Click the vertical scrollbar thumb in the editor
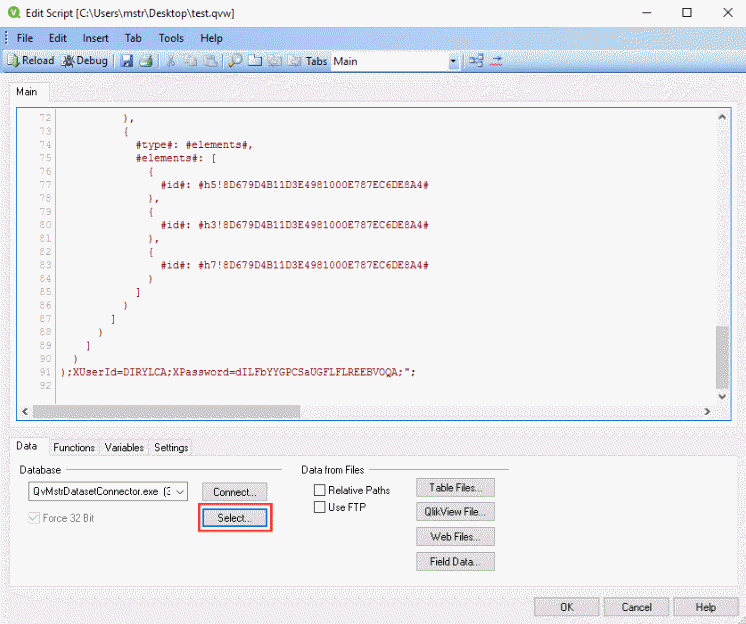This screenshot has width=746, height=624. pos(722,355)
